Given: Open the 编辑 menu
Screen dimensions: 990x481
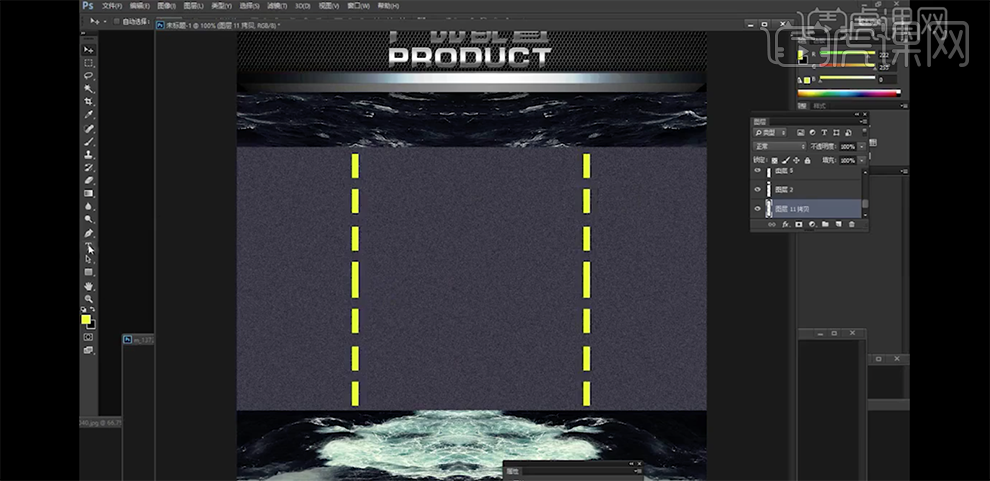Looking at the screenshot, I should click(x=140, y=6).
